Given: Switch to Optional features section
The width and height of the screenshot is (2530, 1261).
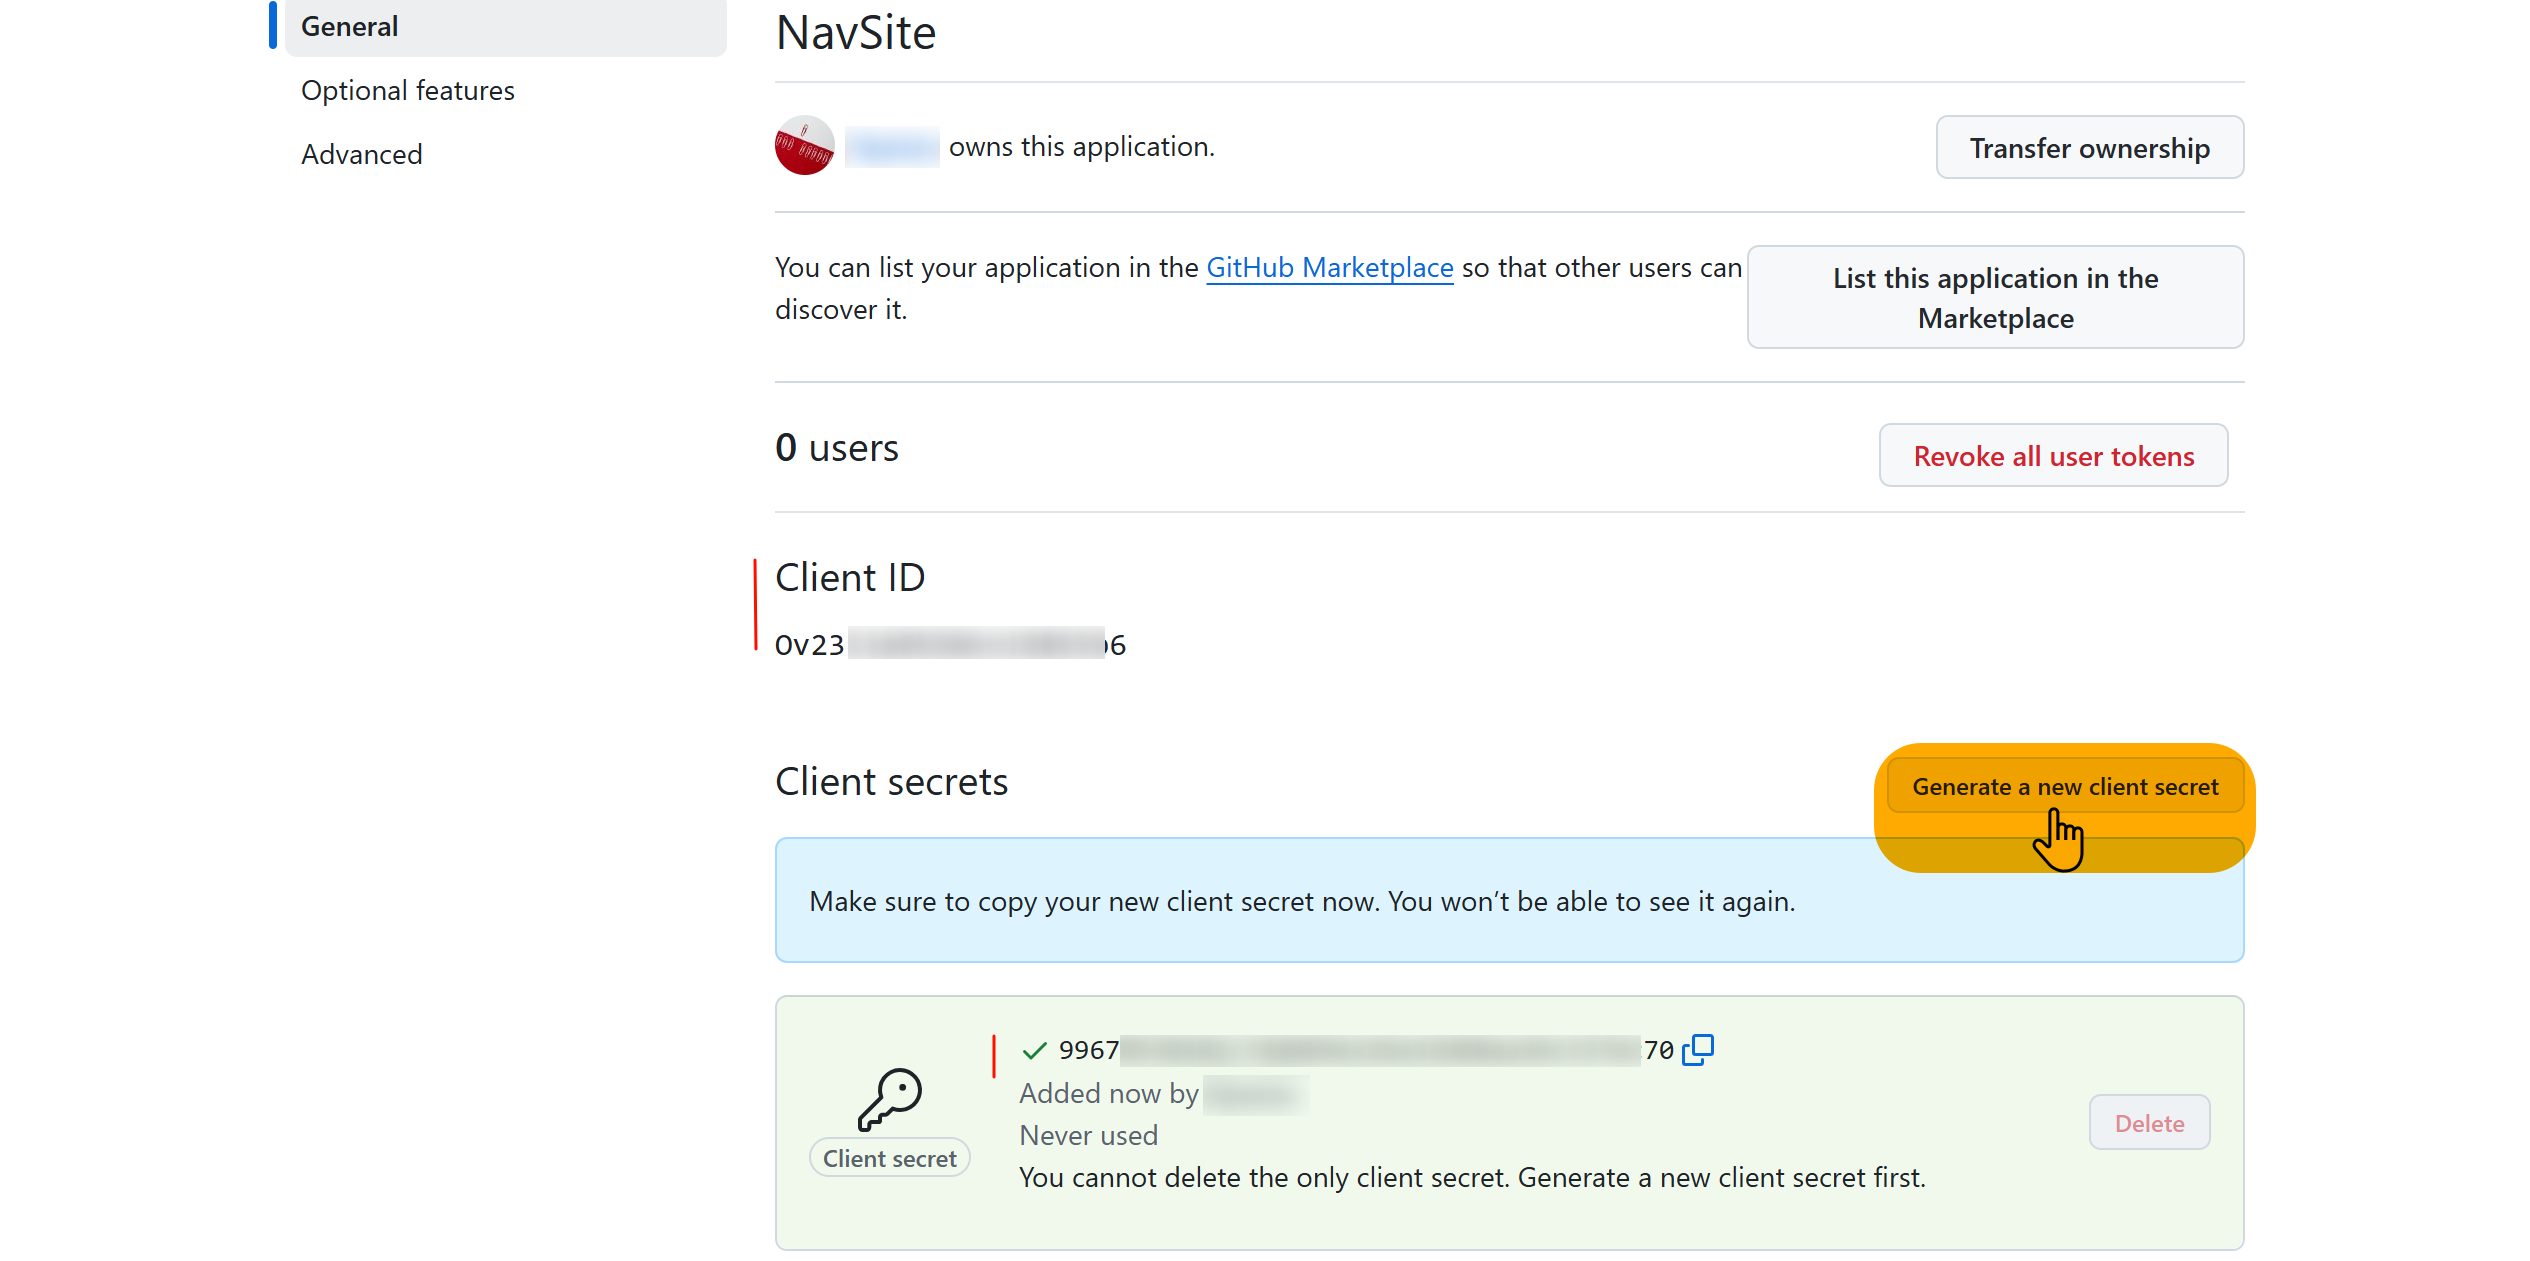Looking at the screenshot, I should (x=407, y=91).
